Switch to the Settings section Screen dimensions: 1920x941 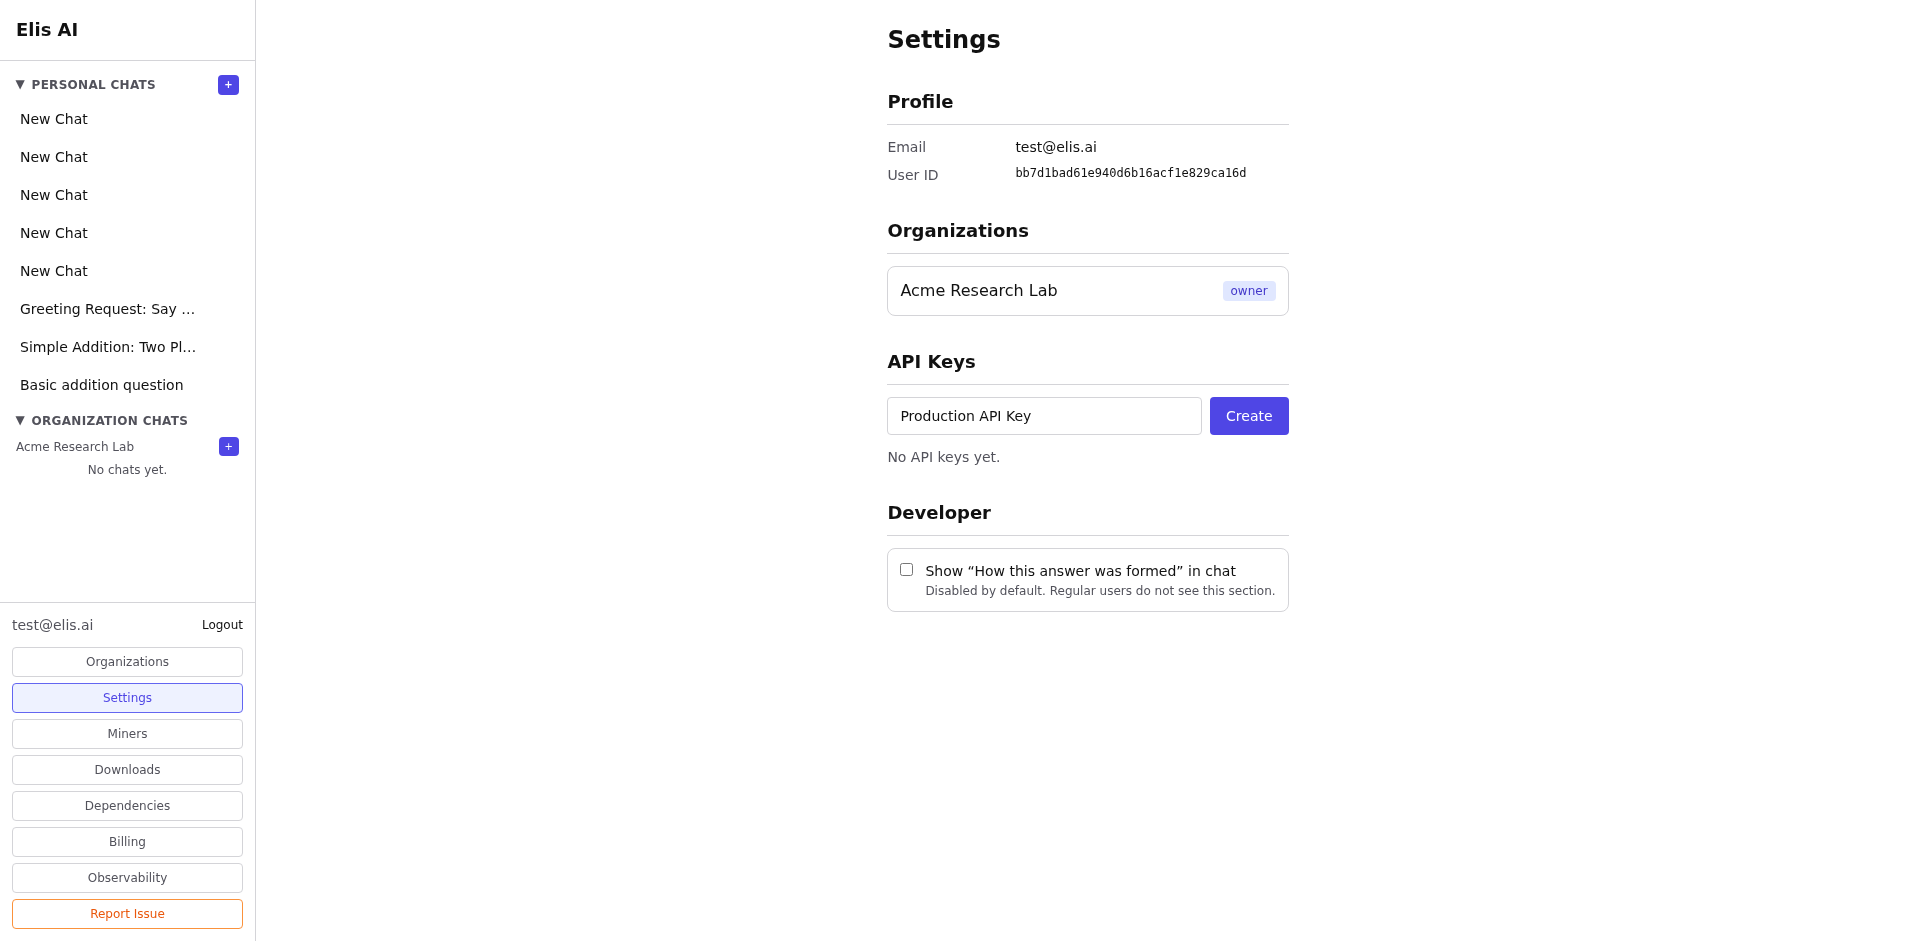pyautogui.click(x=127, y=697)
